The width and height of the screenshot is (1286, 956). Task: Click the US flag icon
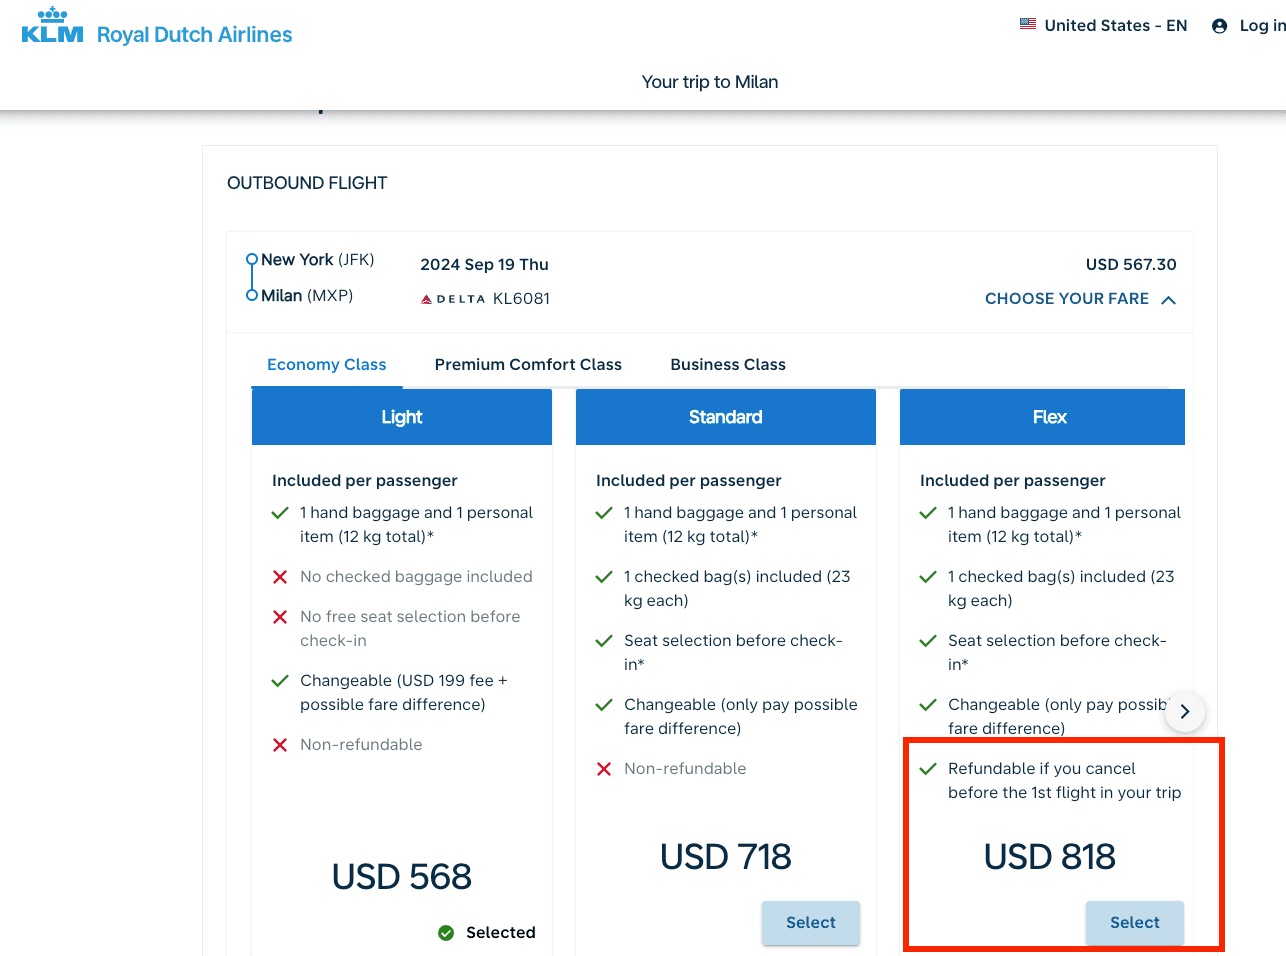tap(1027, 24)
